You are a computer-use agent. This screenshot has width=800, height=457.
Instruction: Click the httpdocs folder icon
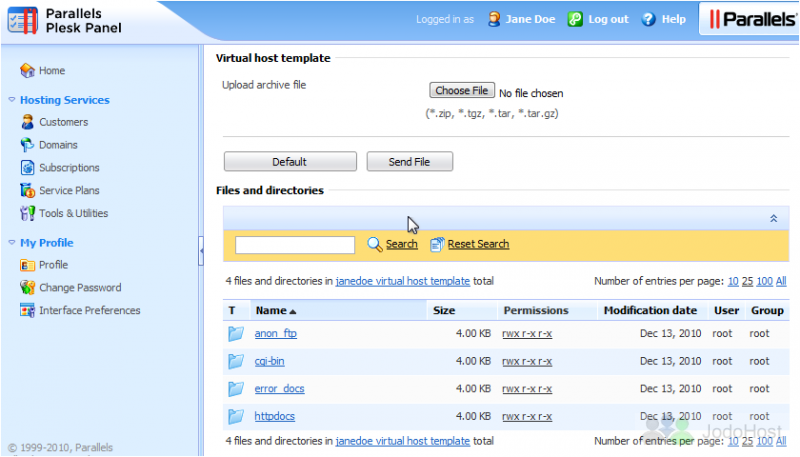236,416
